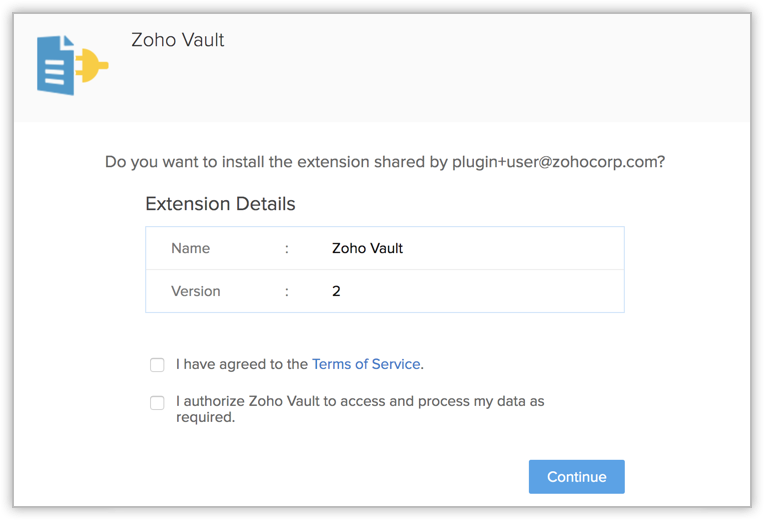This screenshot has width=764, height=520.
Task: Enable the authorize Zoho Vault data access checkbox
Action: (157, 402)
